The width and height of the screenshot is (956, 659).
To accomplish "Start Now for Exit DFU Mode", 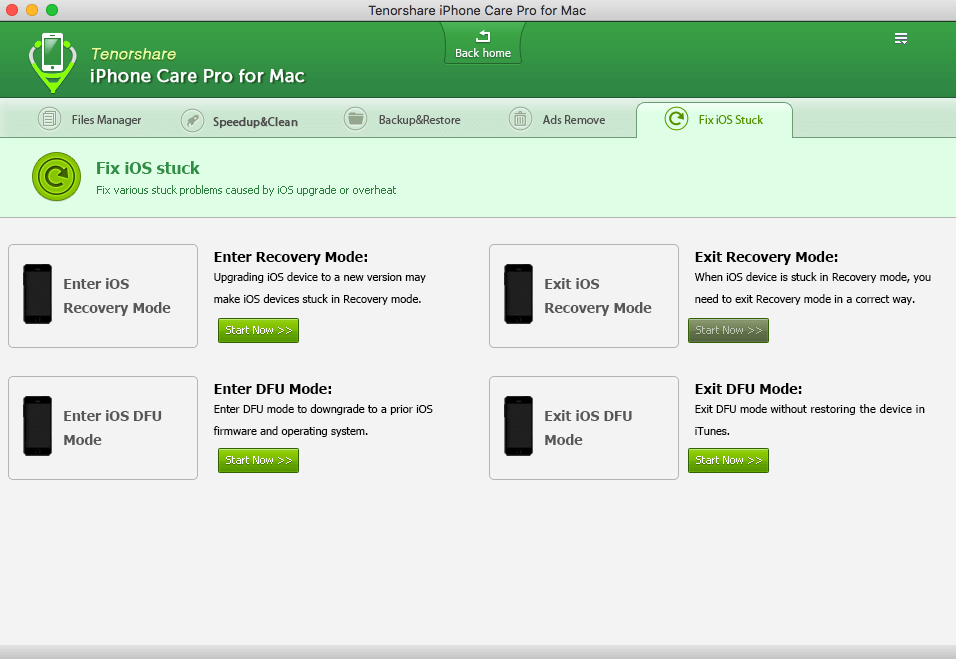I will pyautogui.click(x=729, y=460).
